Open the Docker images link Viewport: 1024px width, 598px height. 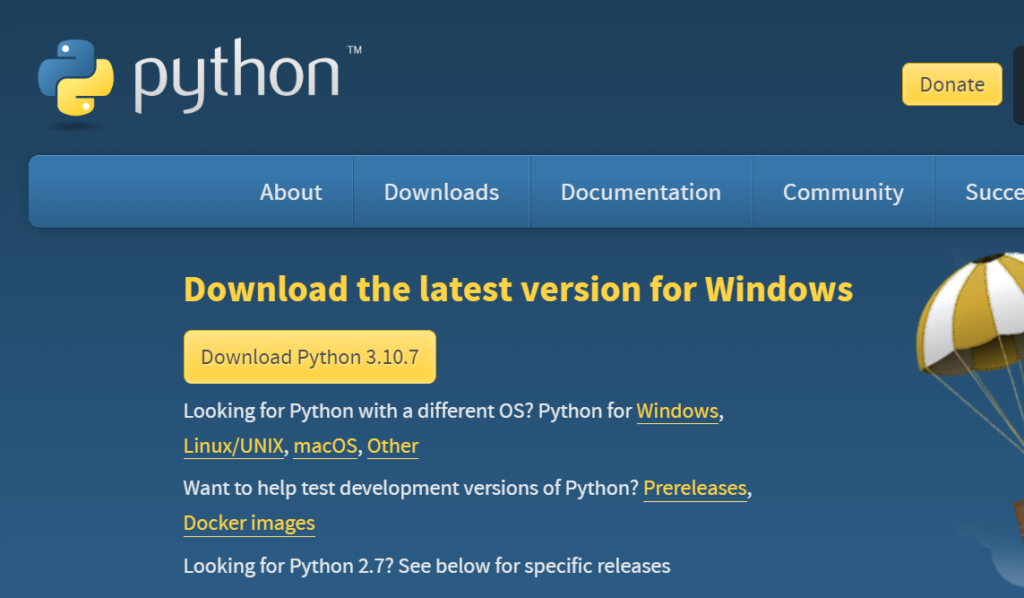click(249, 524)
